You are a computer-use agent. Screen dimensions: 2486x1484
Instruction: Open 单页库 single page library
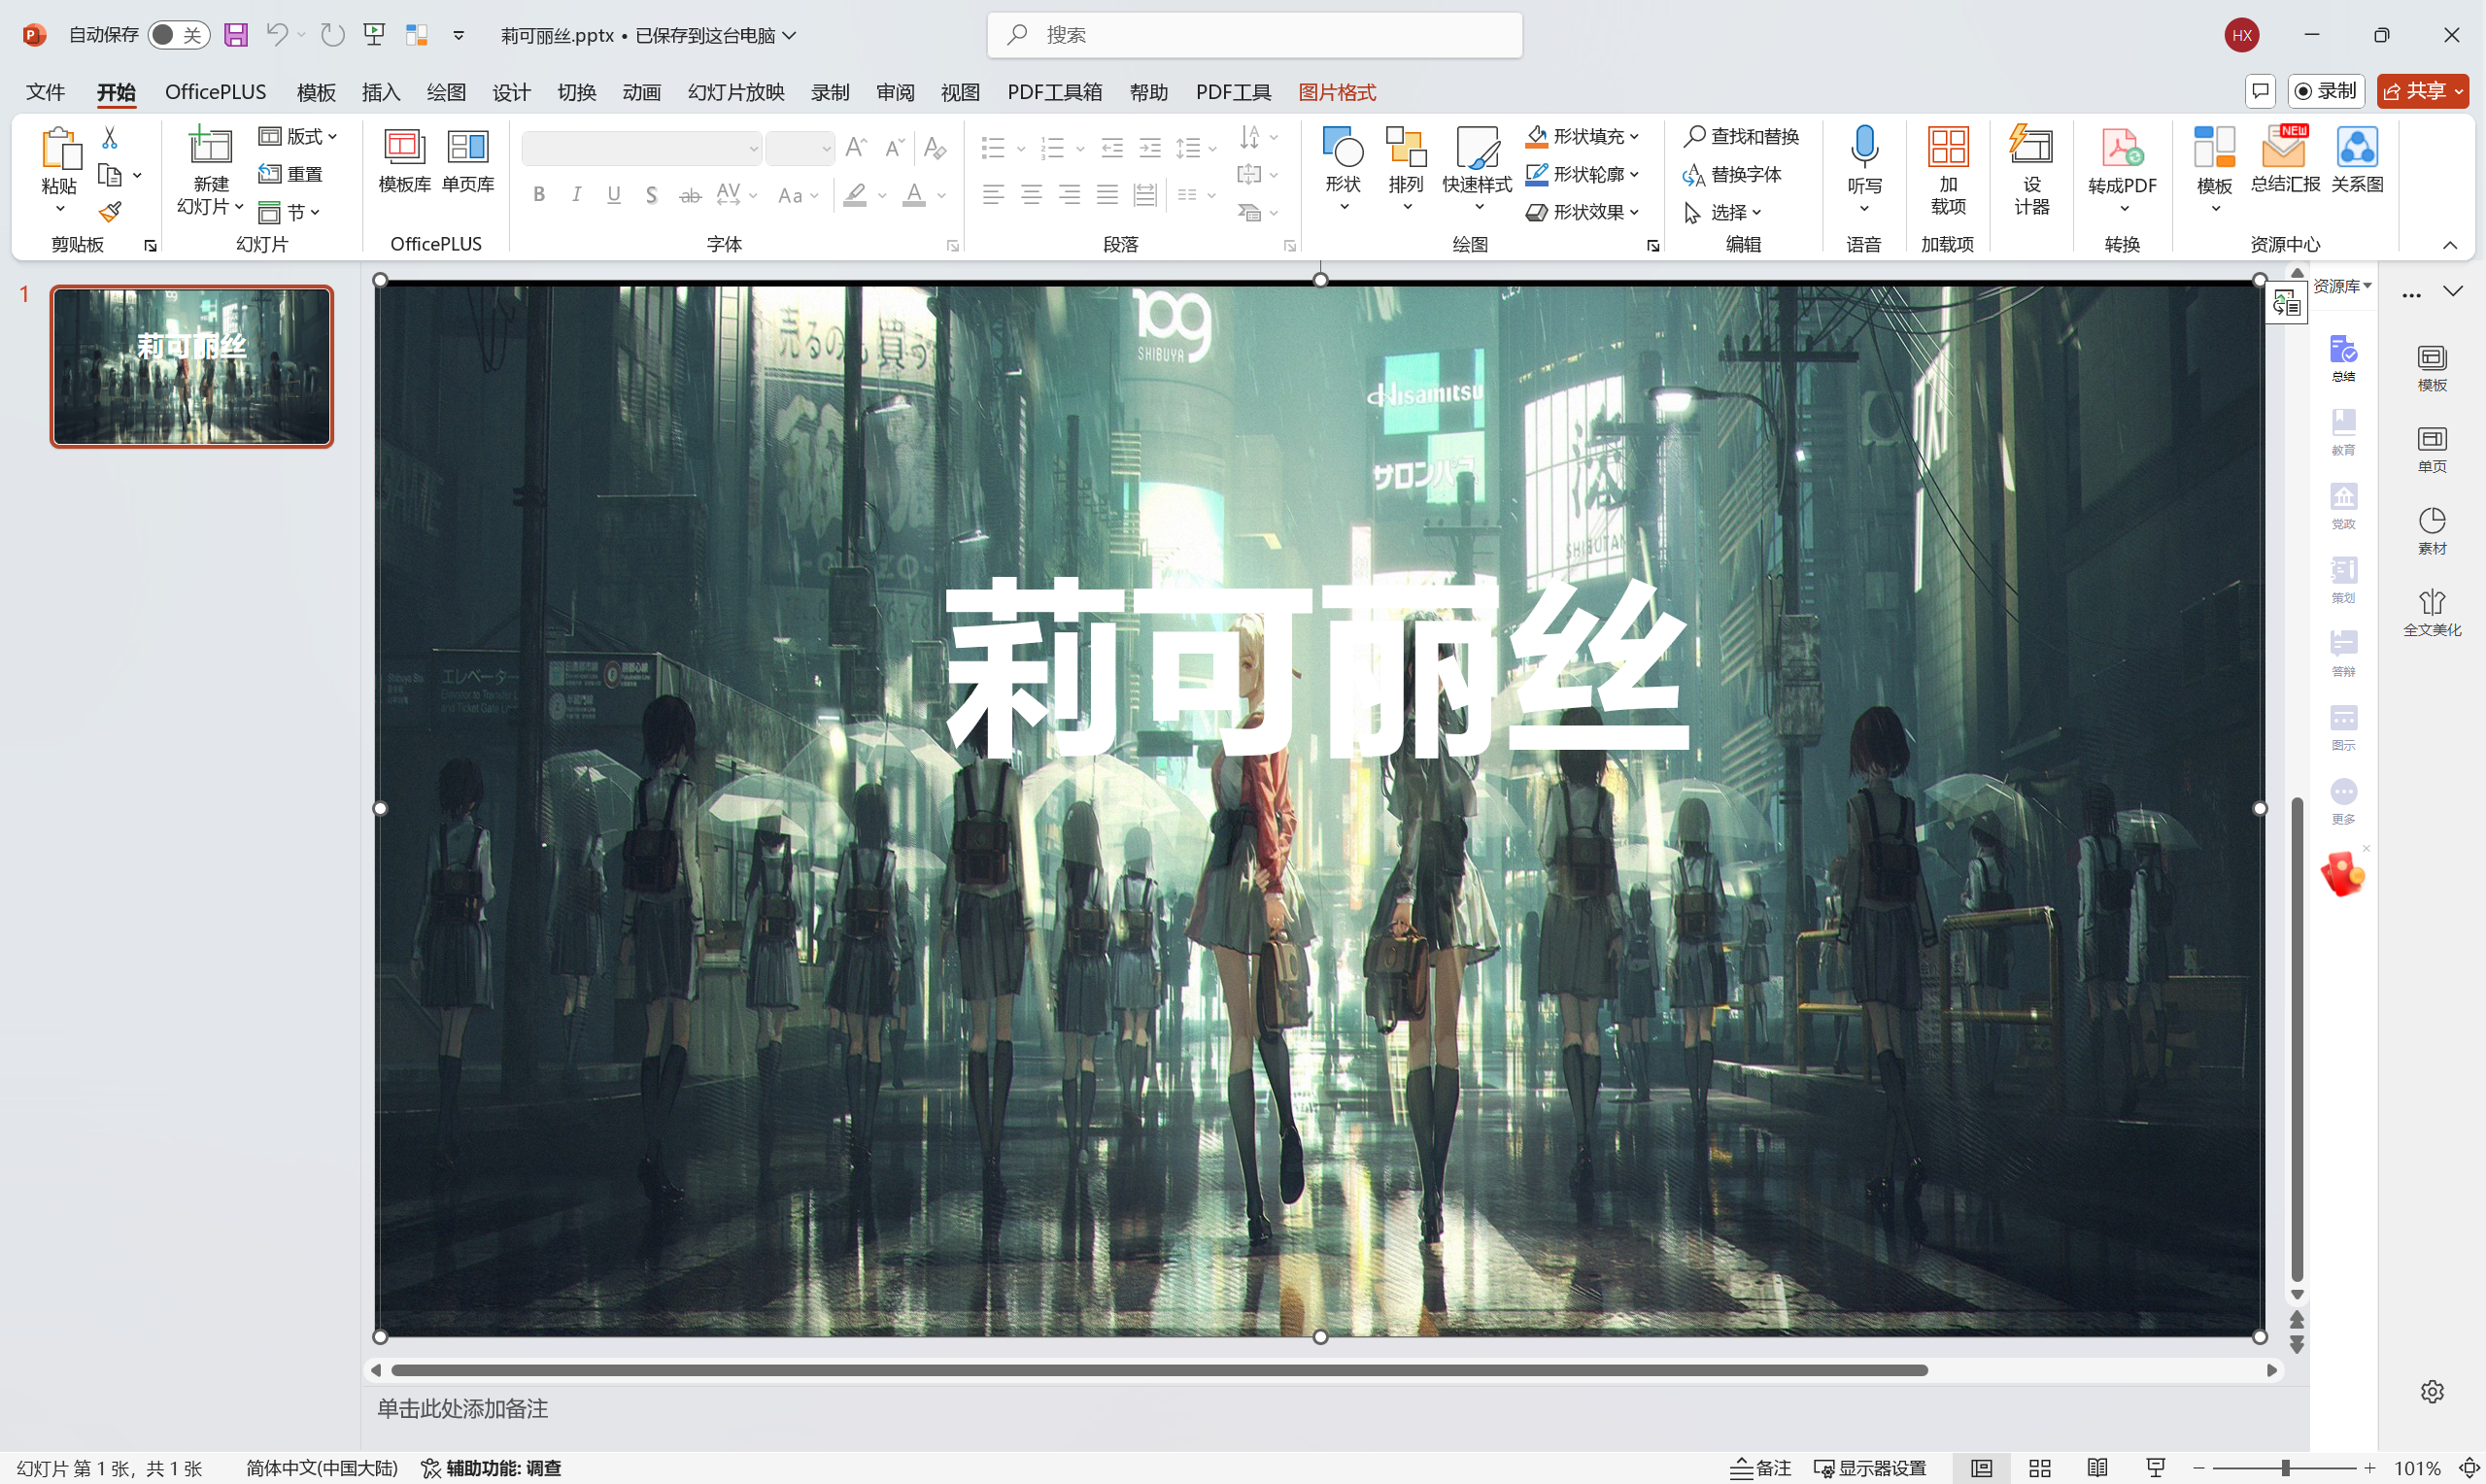[x=468, y=162]
